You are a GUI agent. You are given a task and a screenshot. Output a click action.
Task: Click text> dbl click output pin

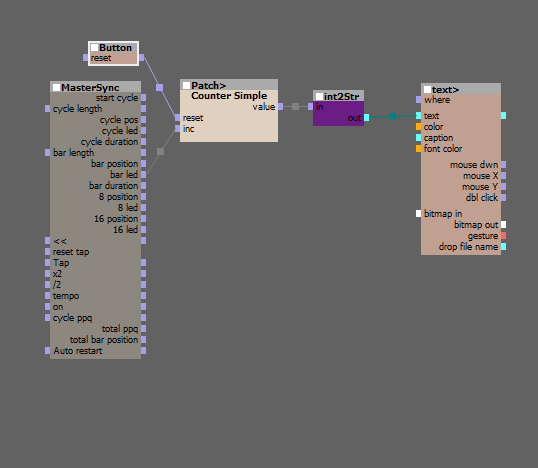click(503, 198)
